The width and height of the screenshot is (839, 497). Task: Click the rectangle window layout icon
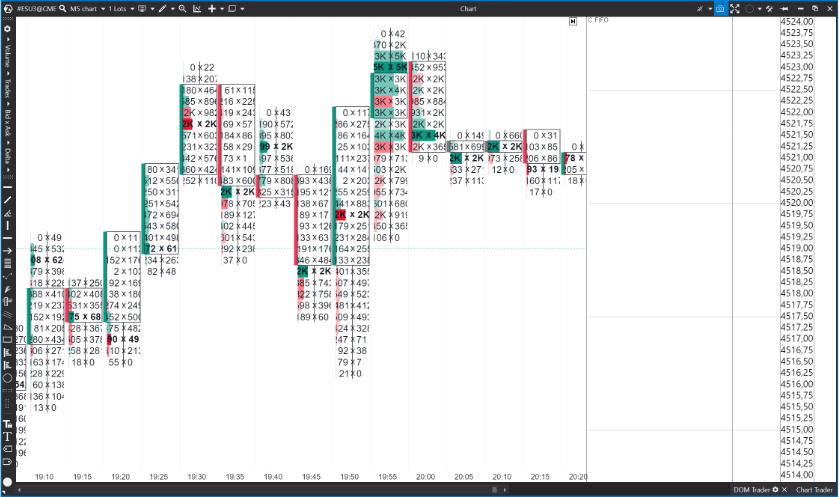click(232, 9)
